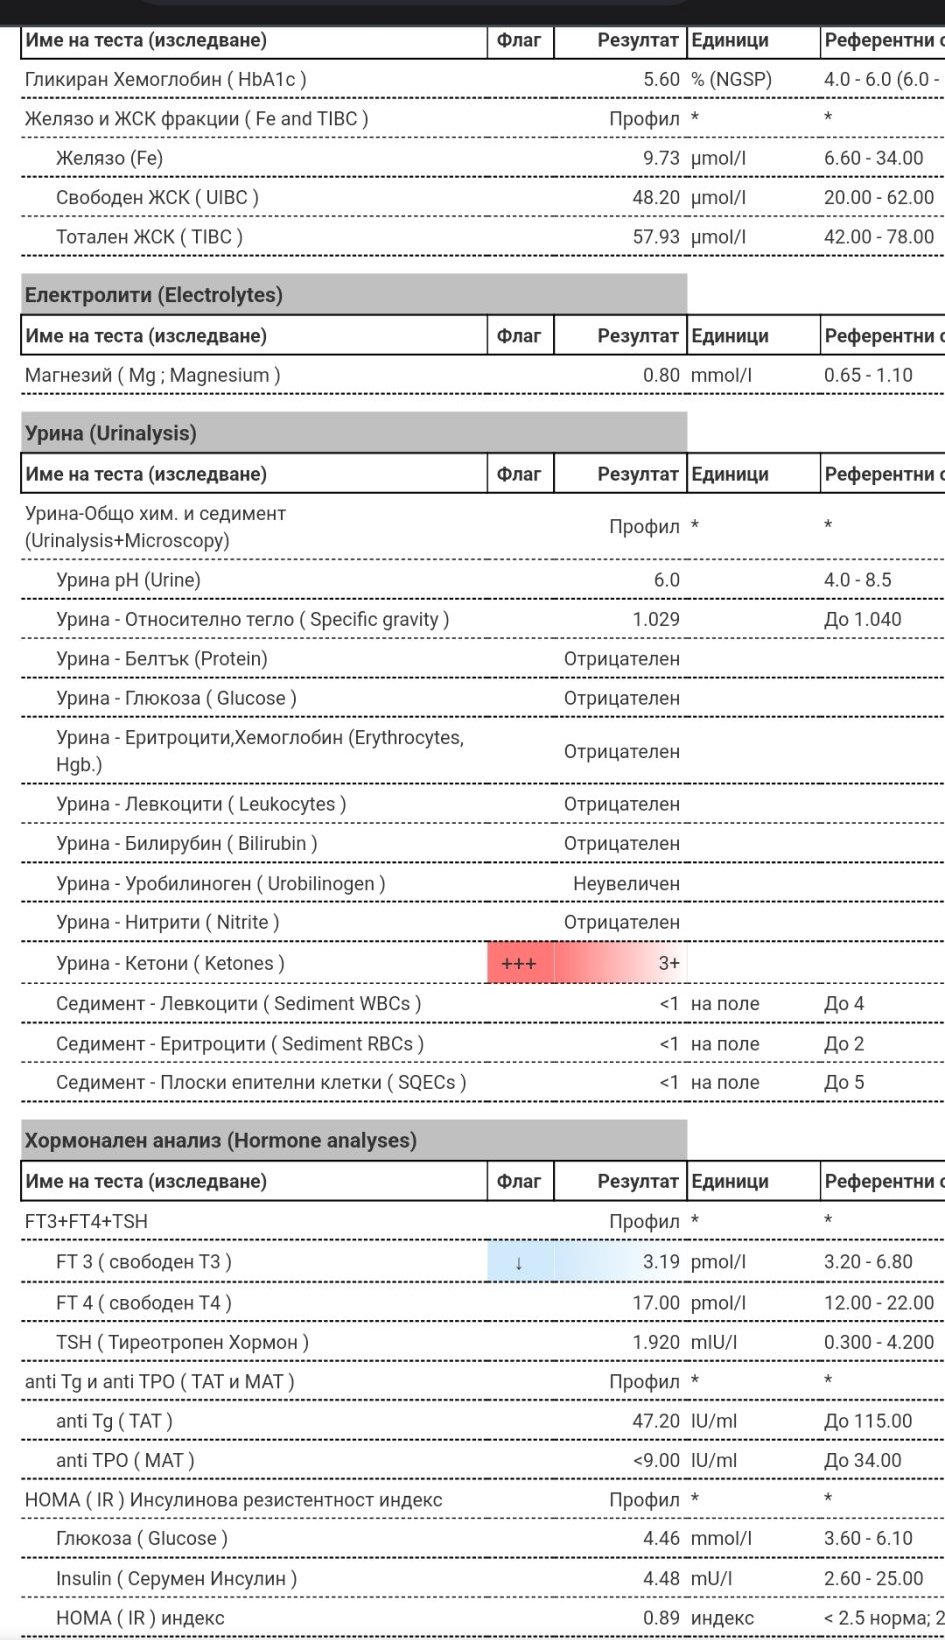
Task: Click the Insulin (Серумен Инсулин) row label
Action: (176, 1578)
